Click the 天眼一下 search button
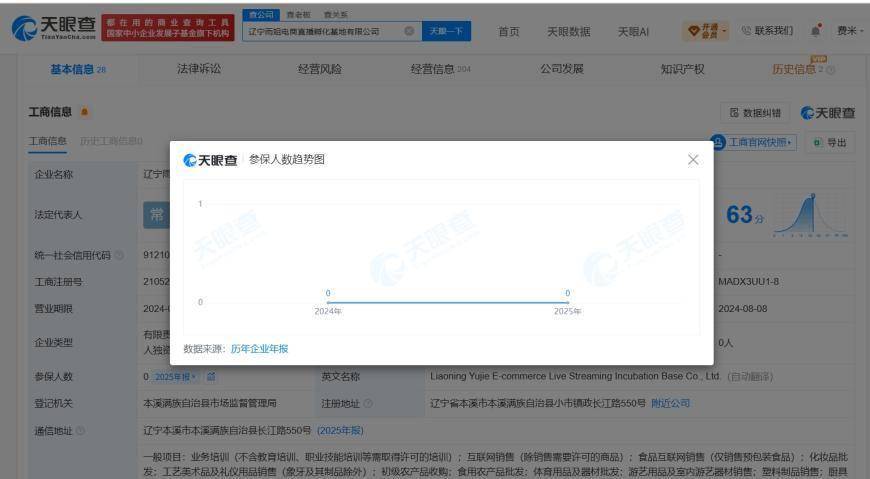 [446, 31]
